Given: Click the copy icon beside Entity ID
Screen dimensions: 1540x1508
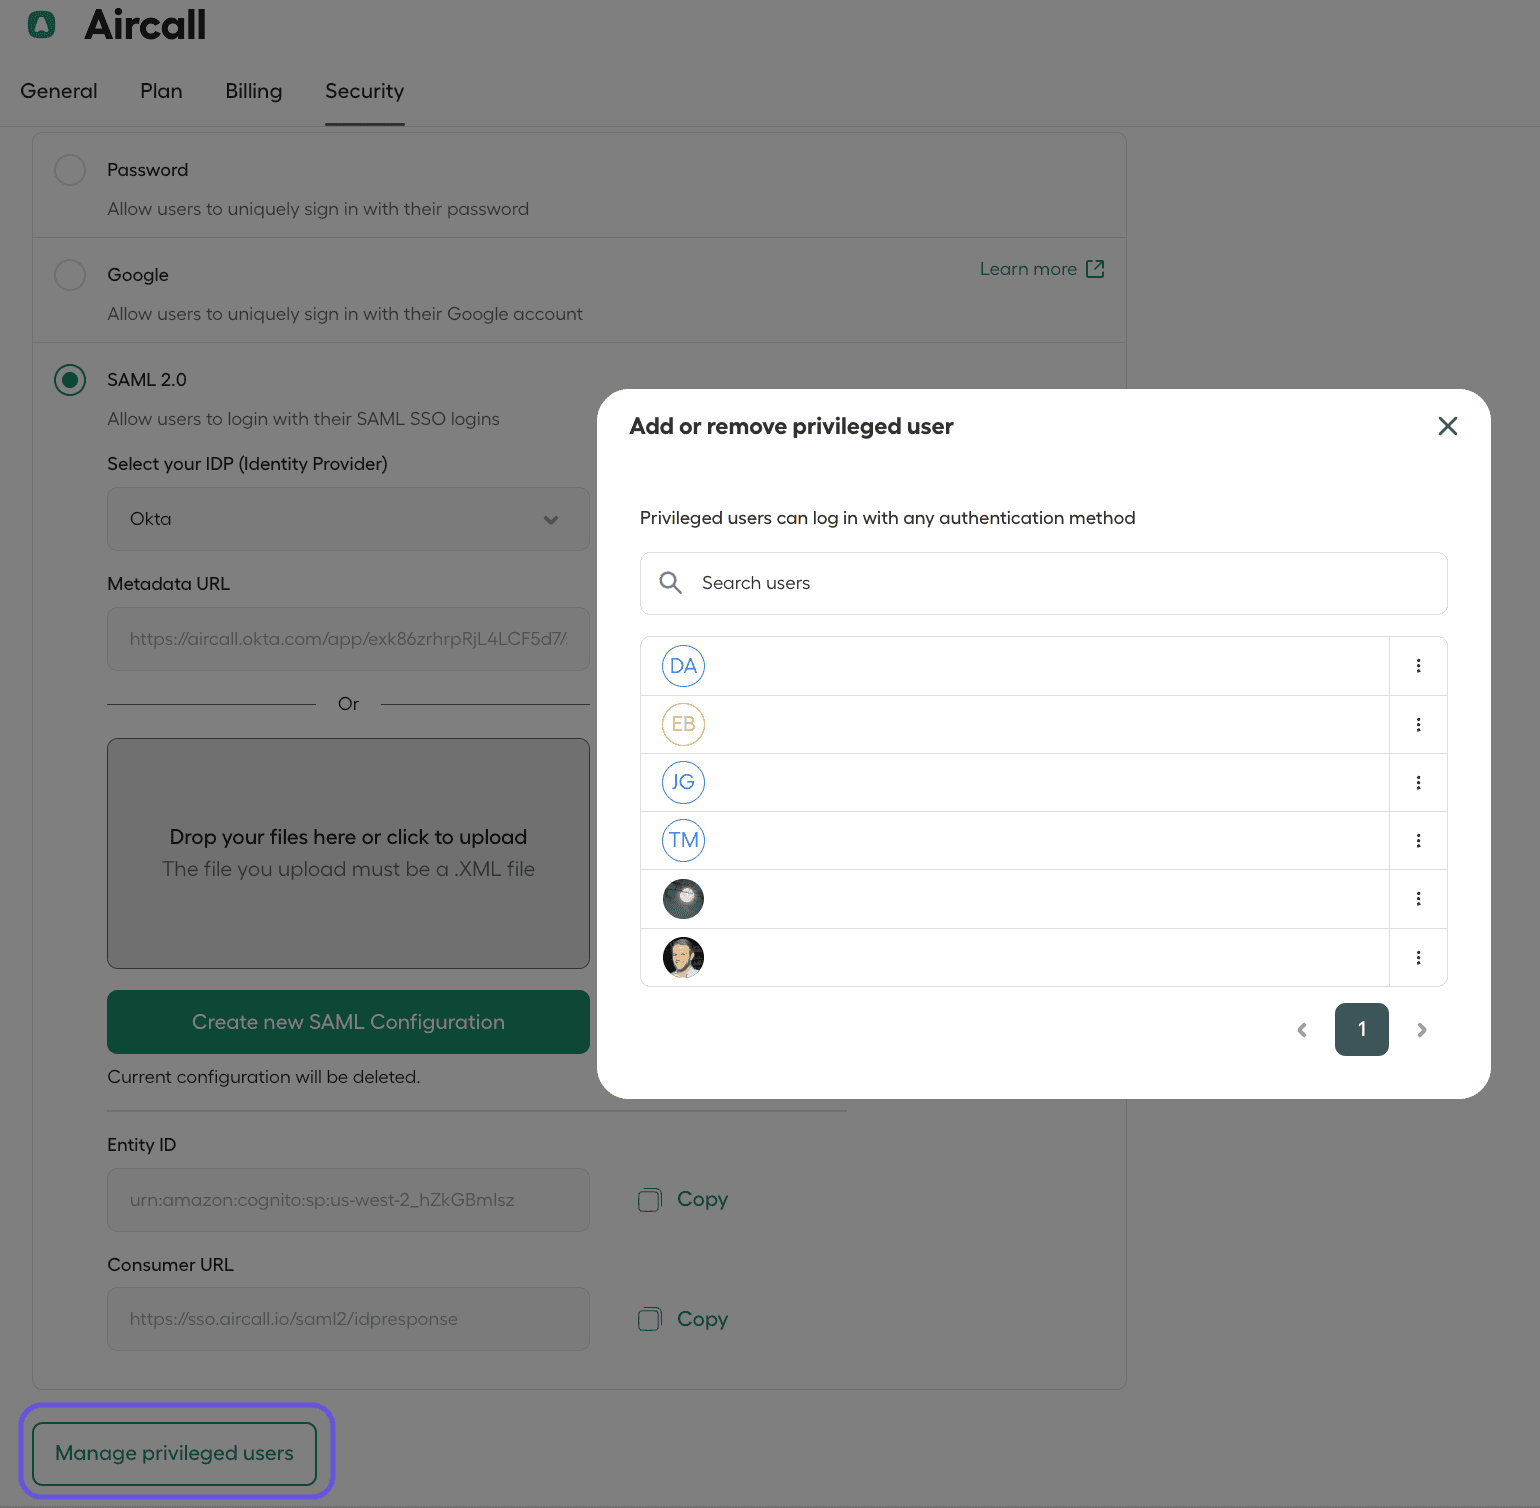Looking at the screenshot, I should coord(650,1200).
